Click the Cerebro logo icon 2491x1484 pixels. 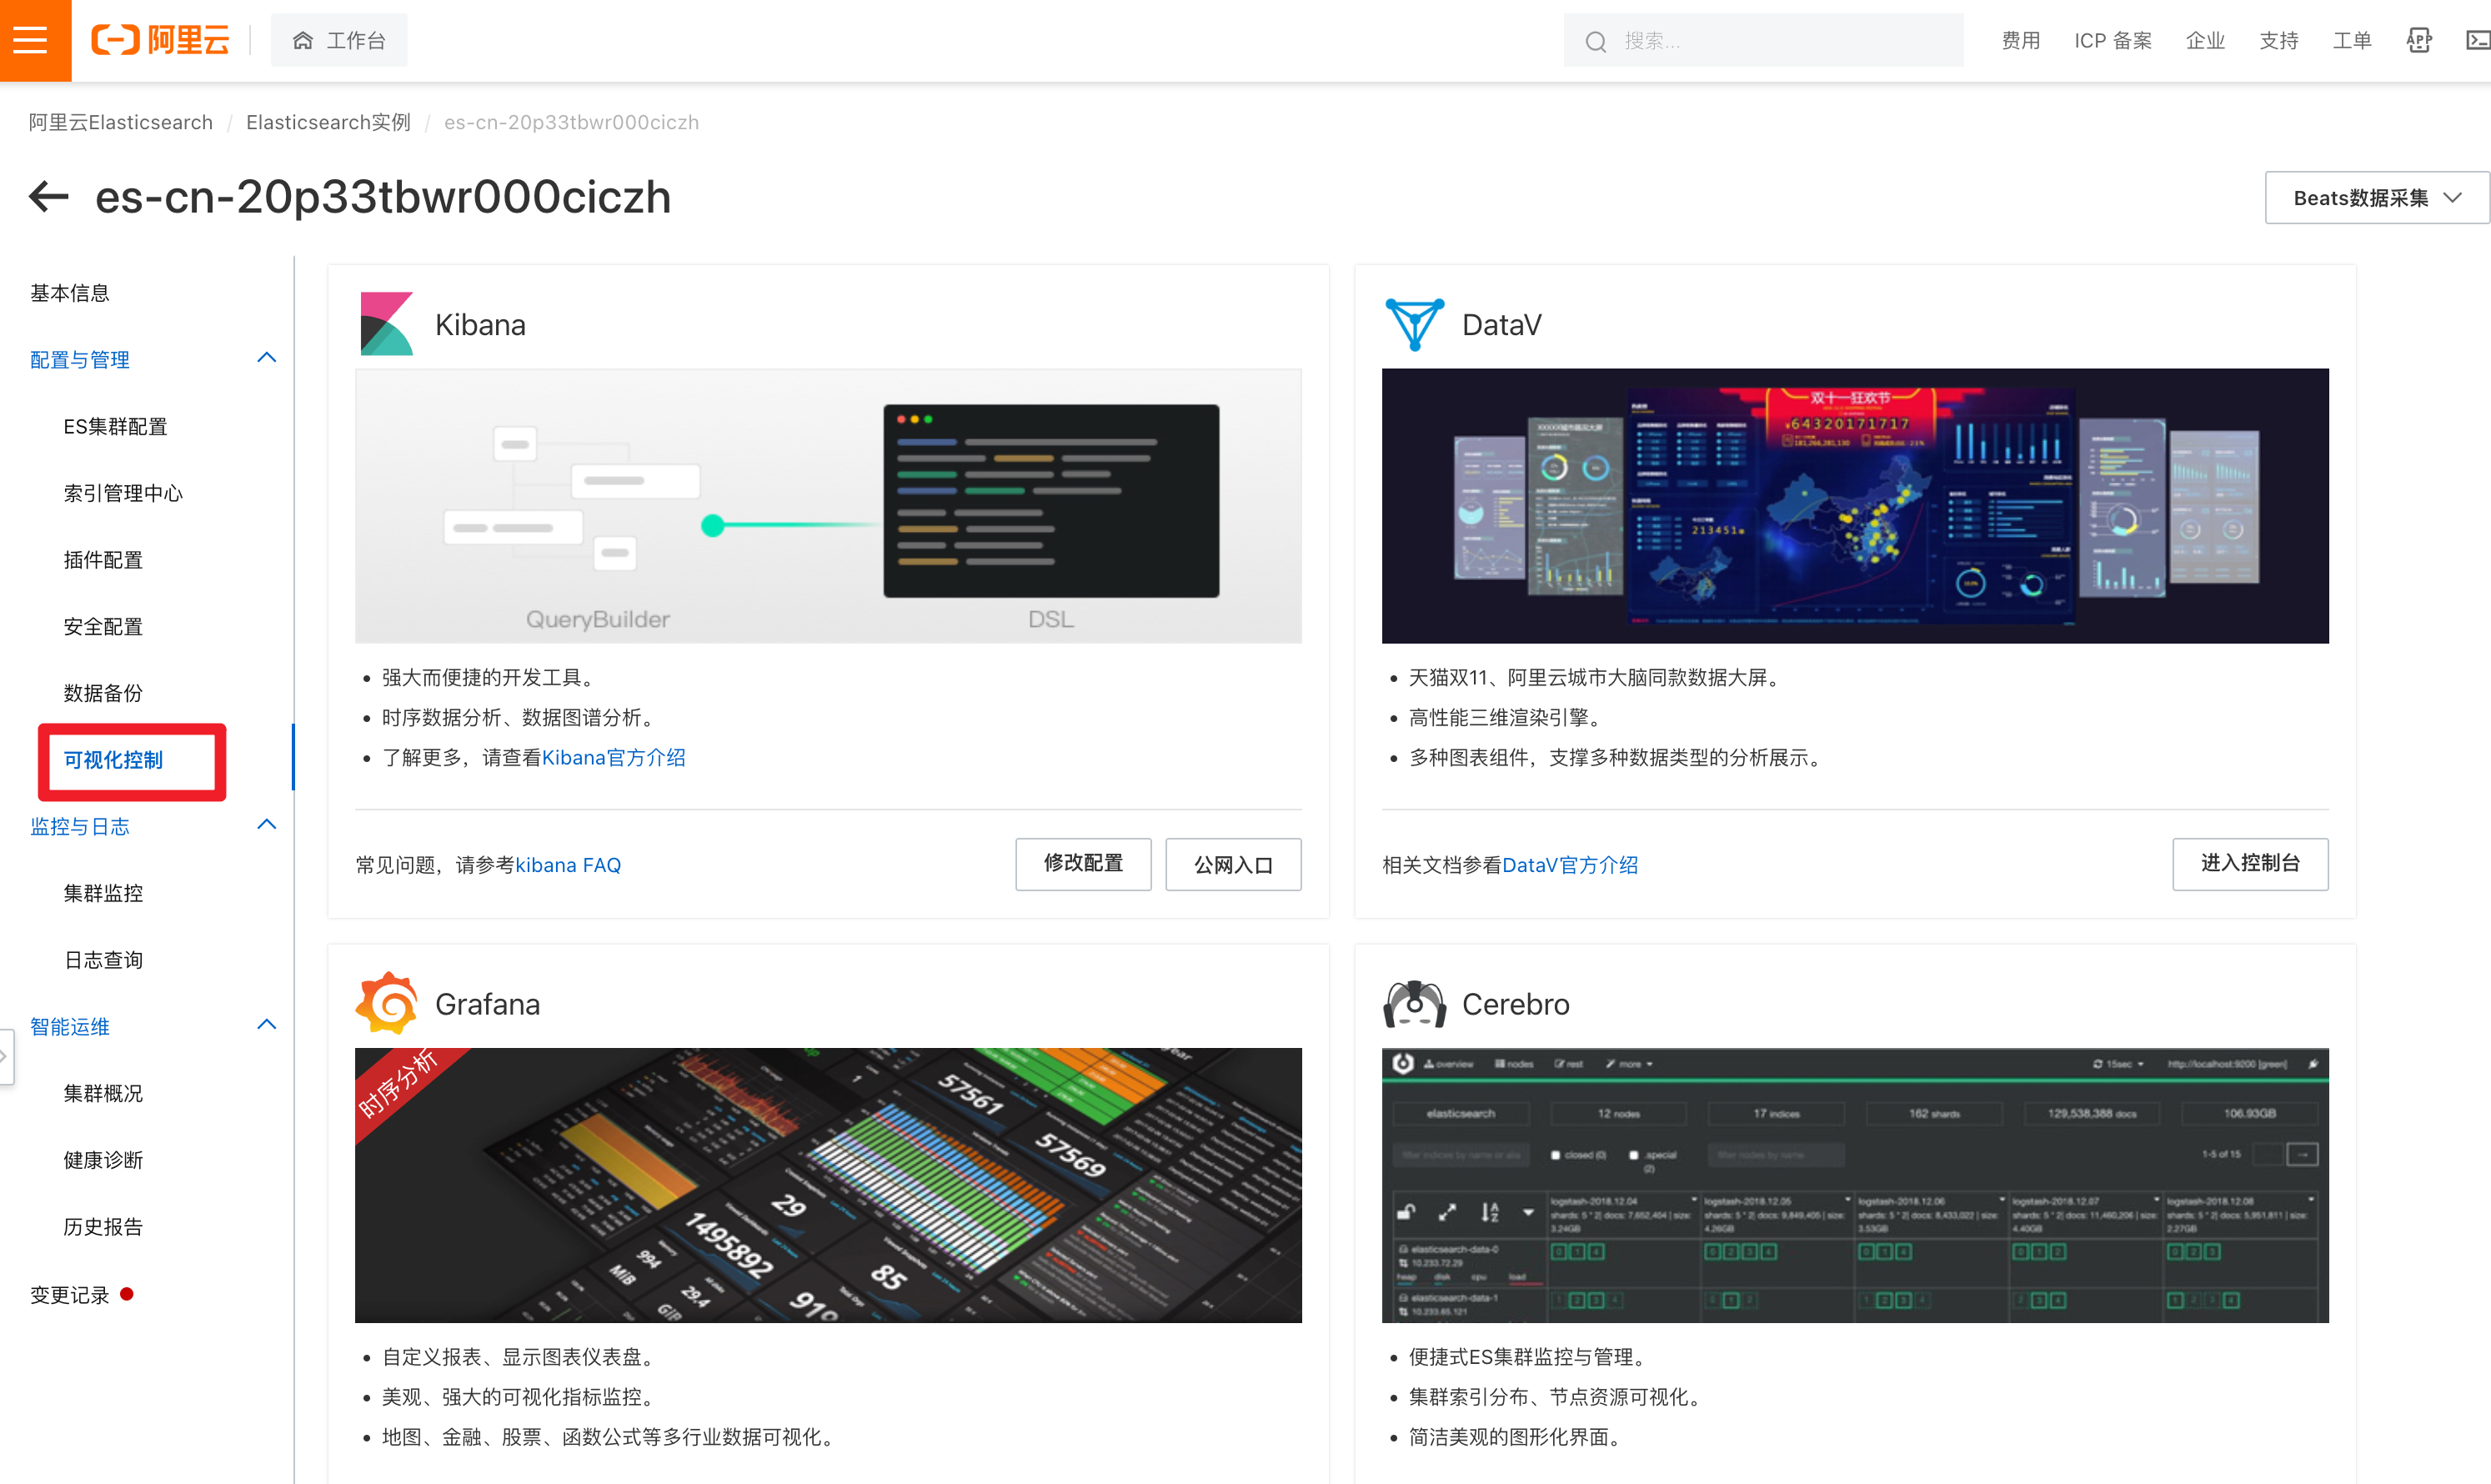coord(1414,1003)
